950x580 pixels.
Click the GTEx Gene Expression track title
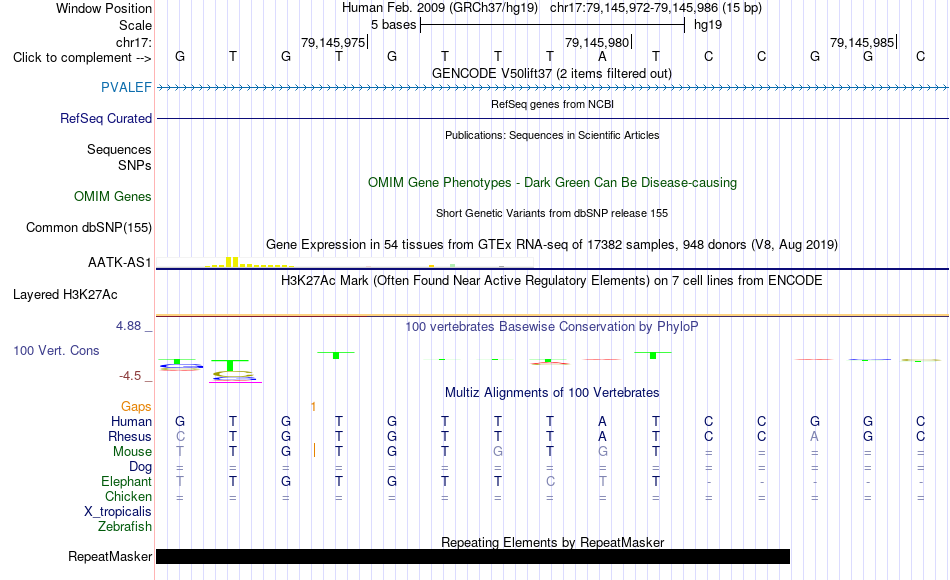click(552, 244)
